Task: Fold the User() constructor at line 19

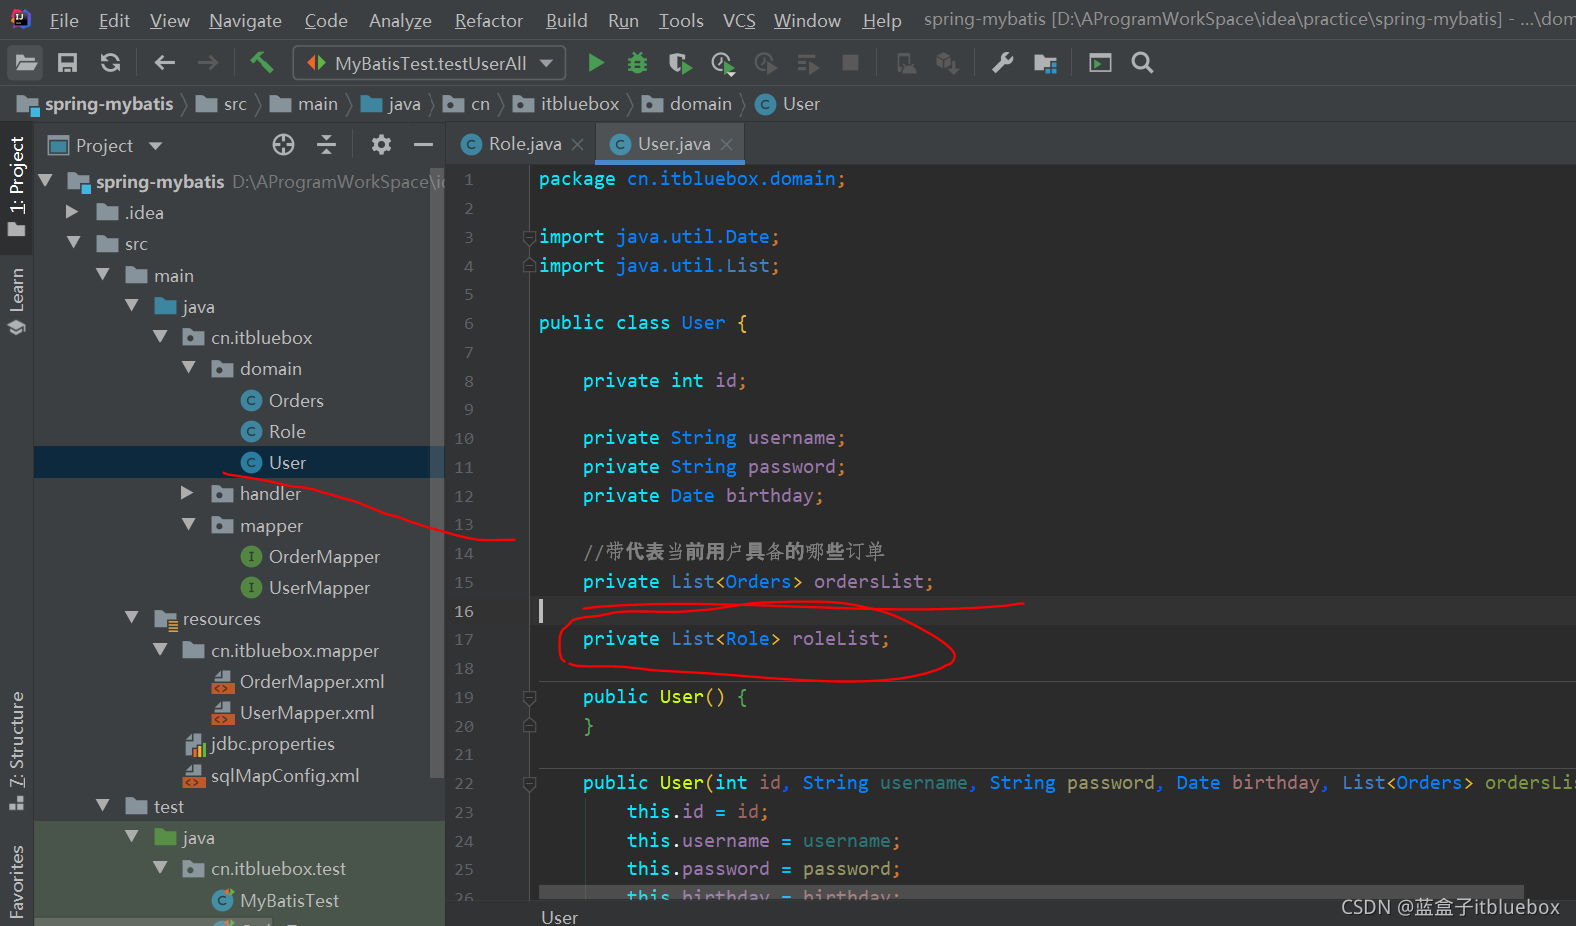Action: tap(530, 697)
